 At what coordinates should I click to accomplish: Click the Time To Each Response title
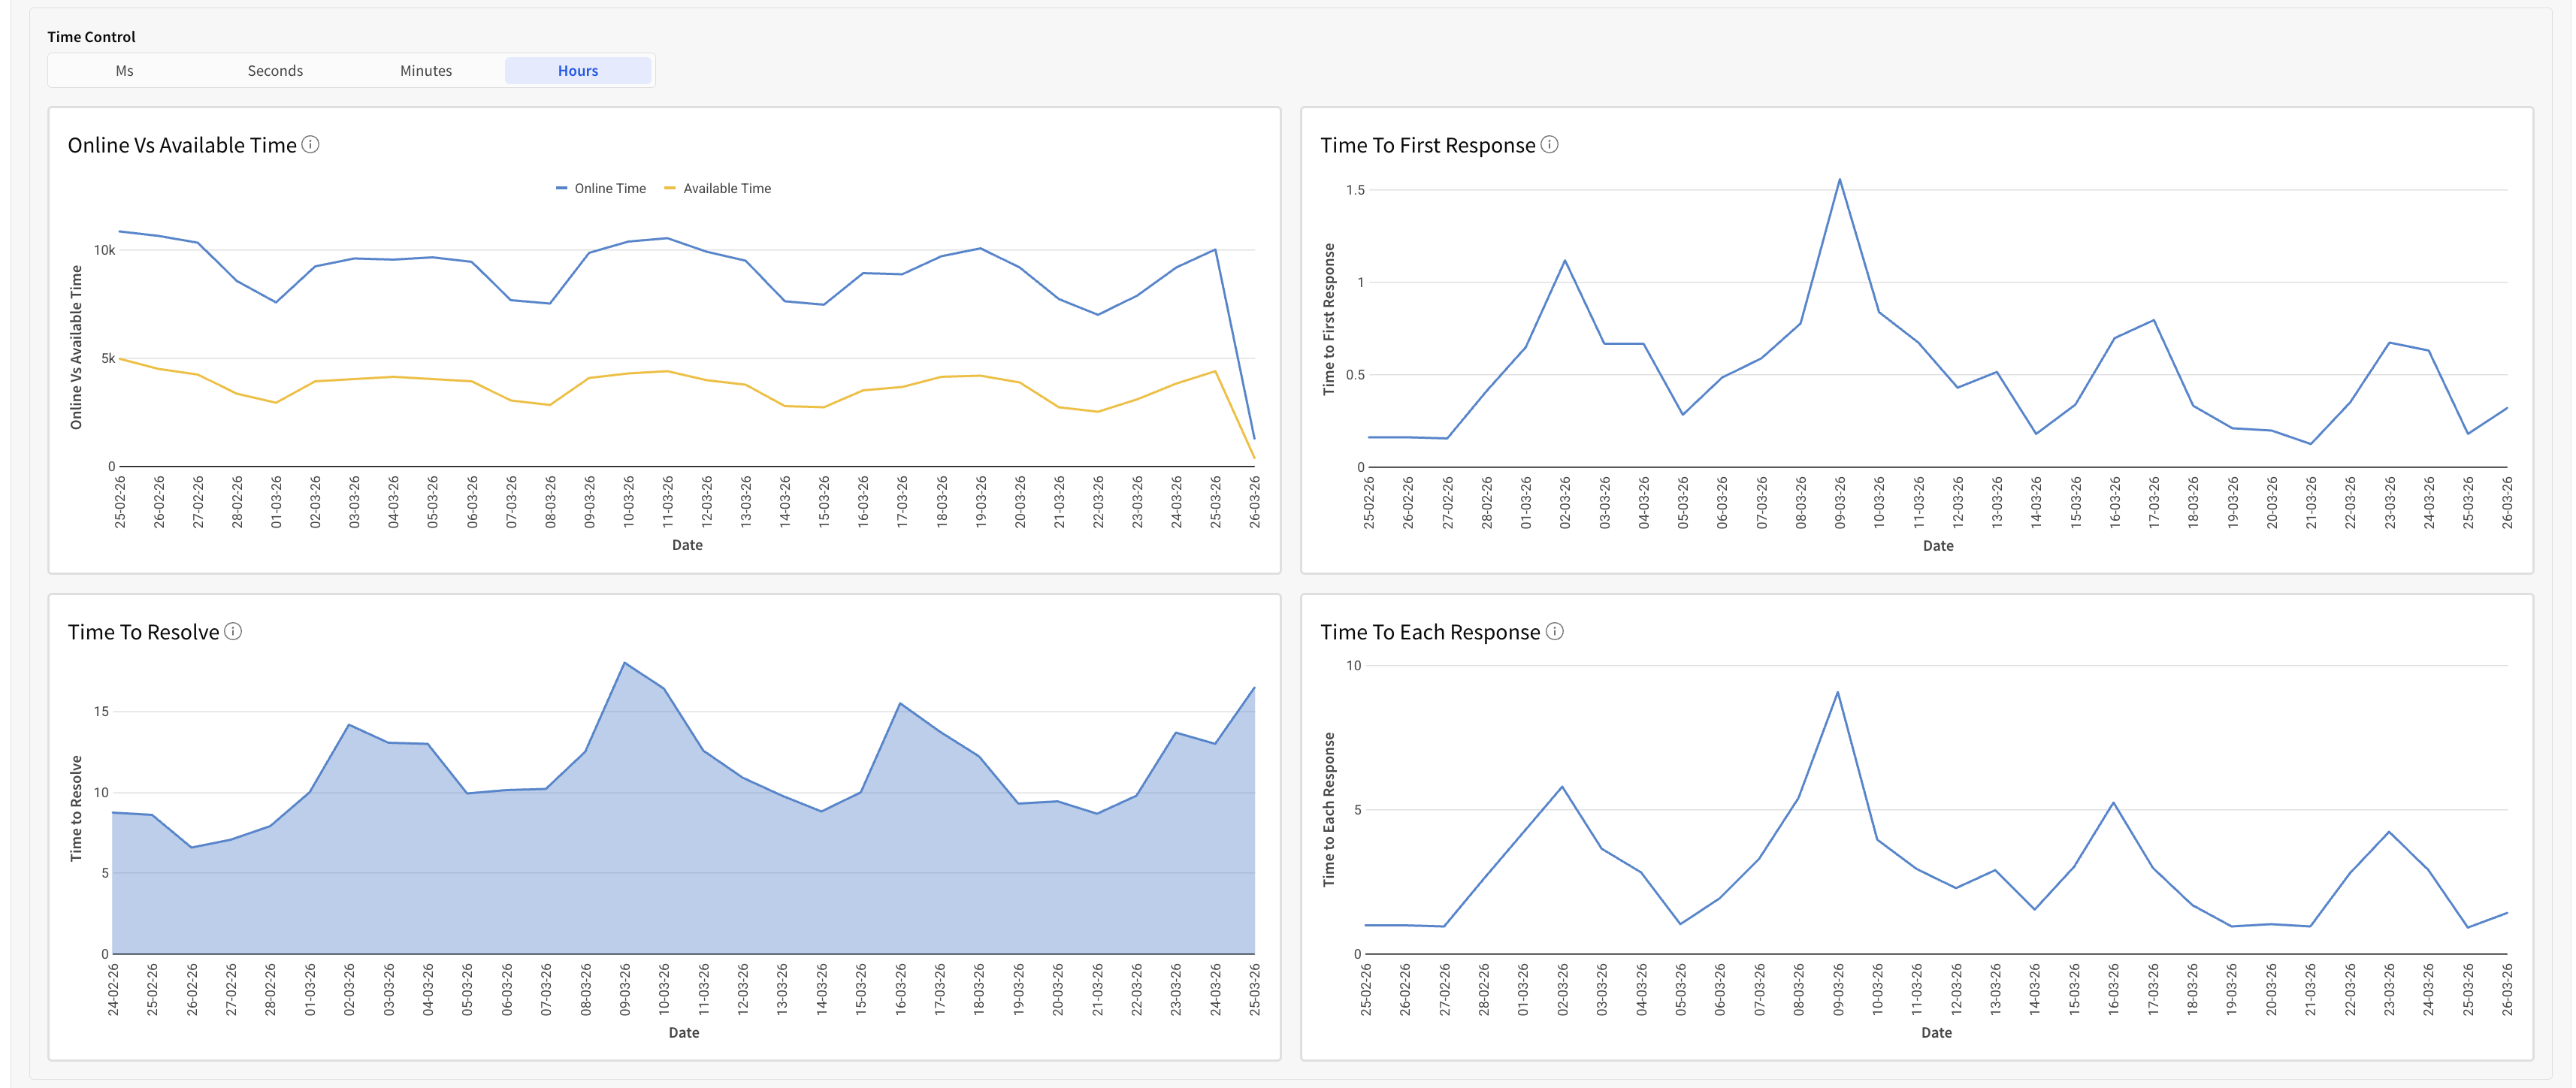pos(1430,632)
